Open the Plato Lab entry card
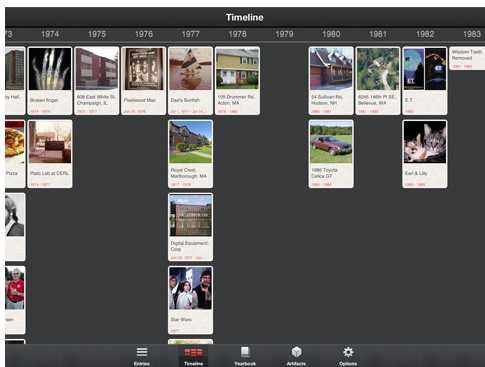Viewport: 485px width, 367px height. (x=50, y=154)
